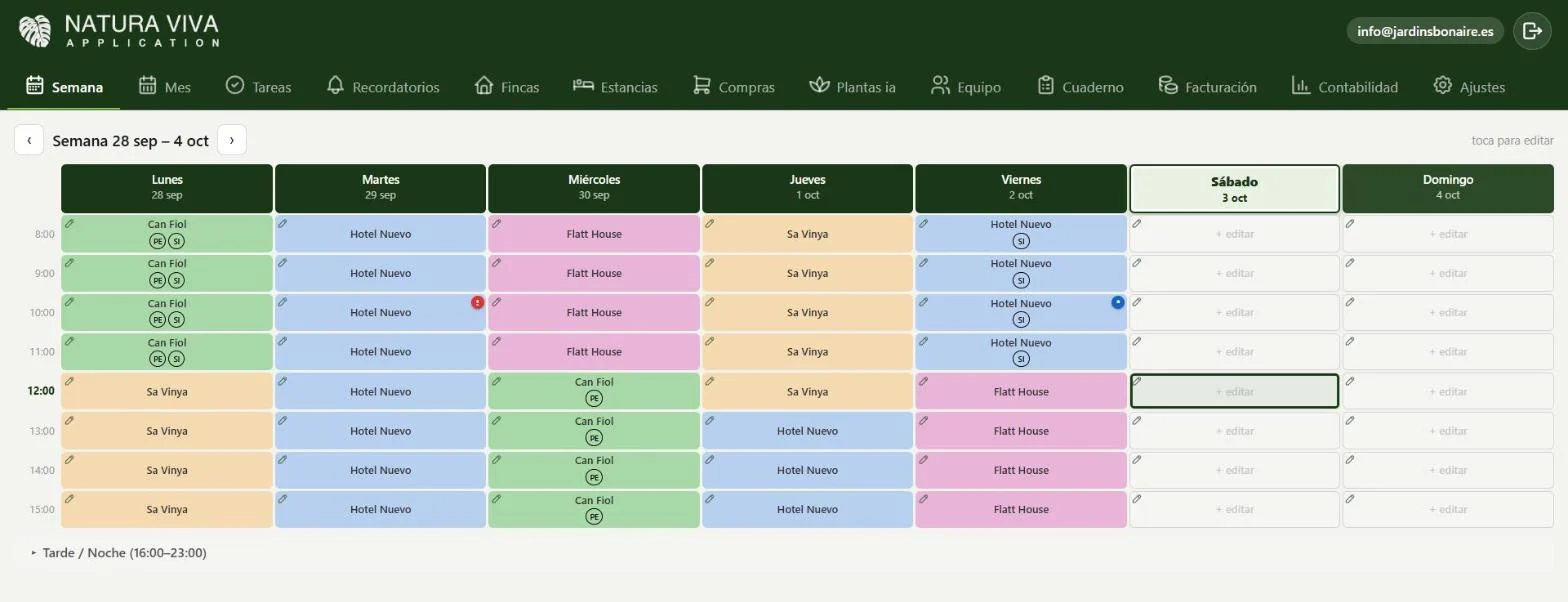The width and height of the screenshot is (1568, 602).
Task: Click the PE badge on Lunes 9:00
Action: tap(157, 280)
